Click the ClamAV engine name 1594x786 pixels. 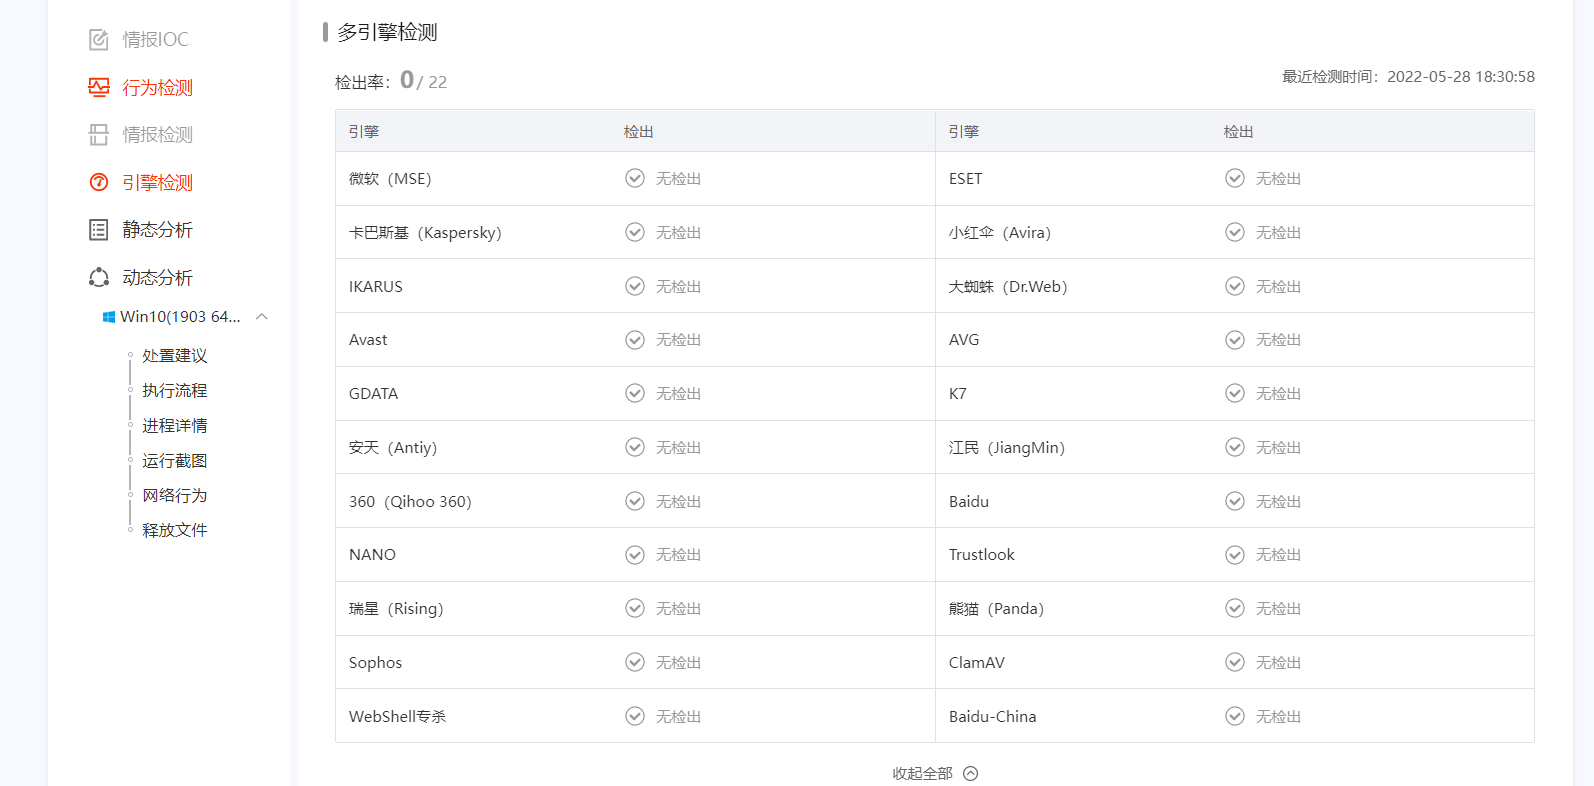tap(977, 663)
